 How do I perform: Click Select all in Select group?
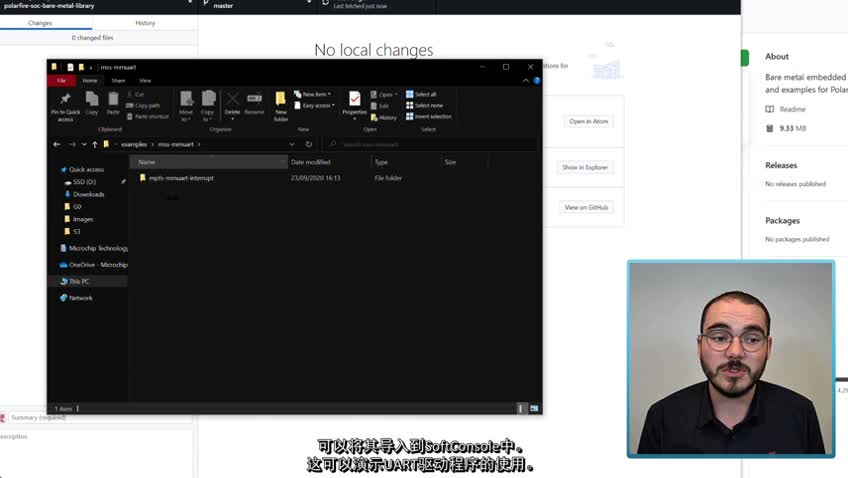420,94
